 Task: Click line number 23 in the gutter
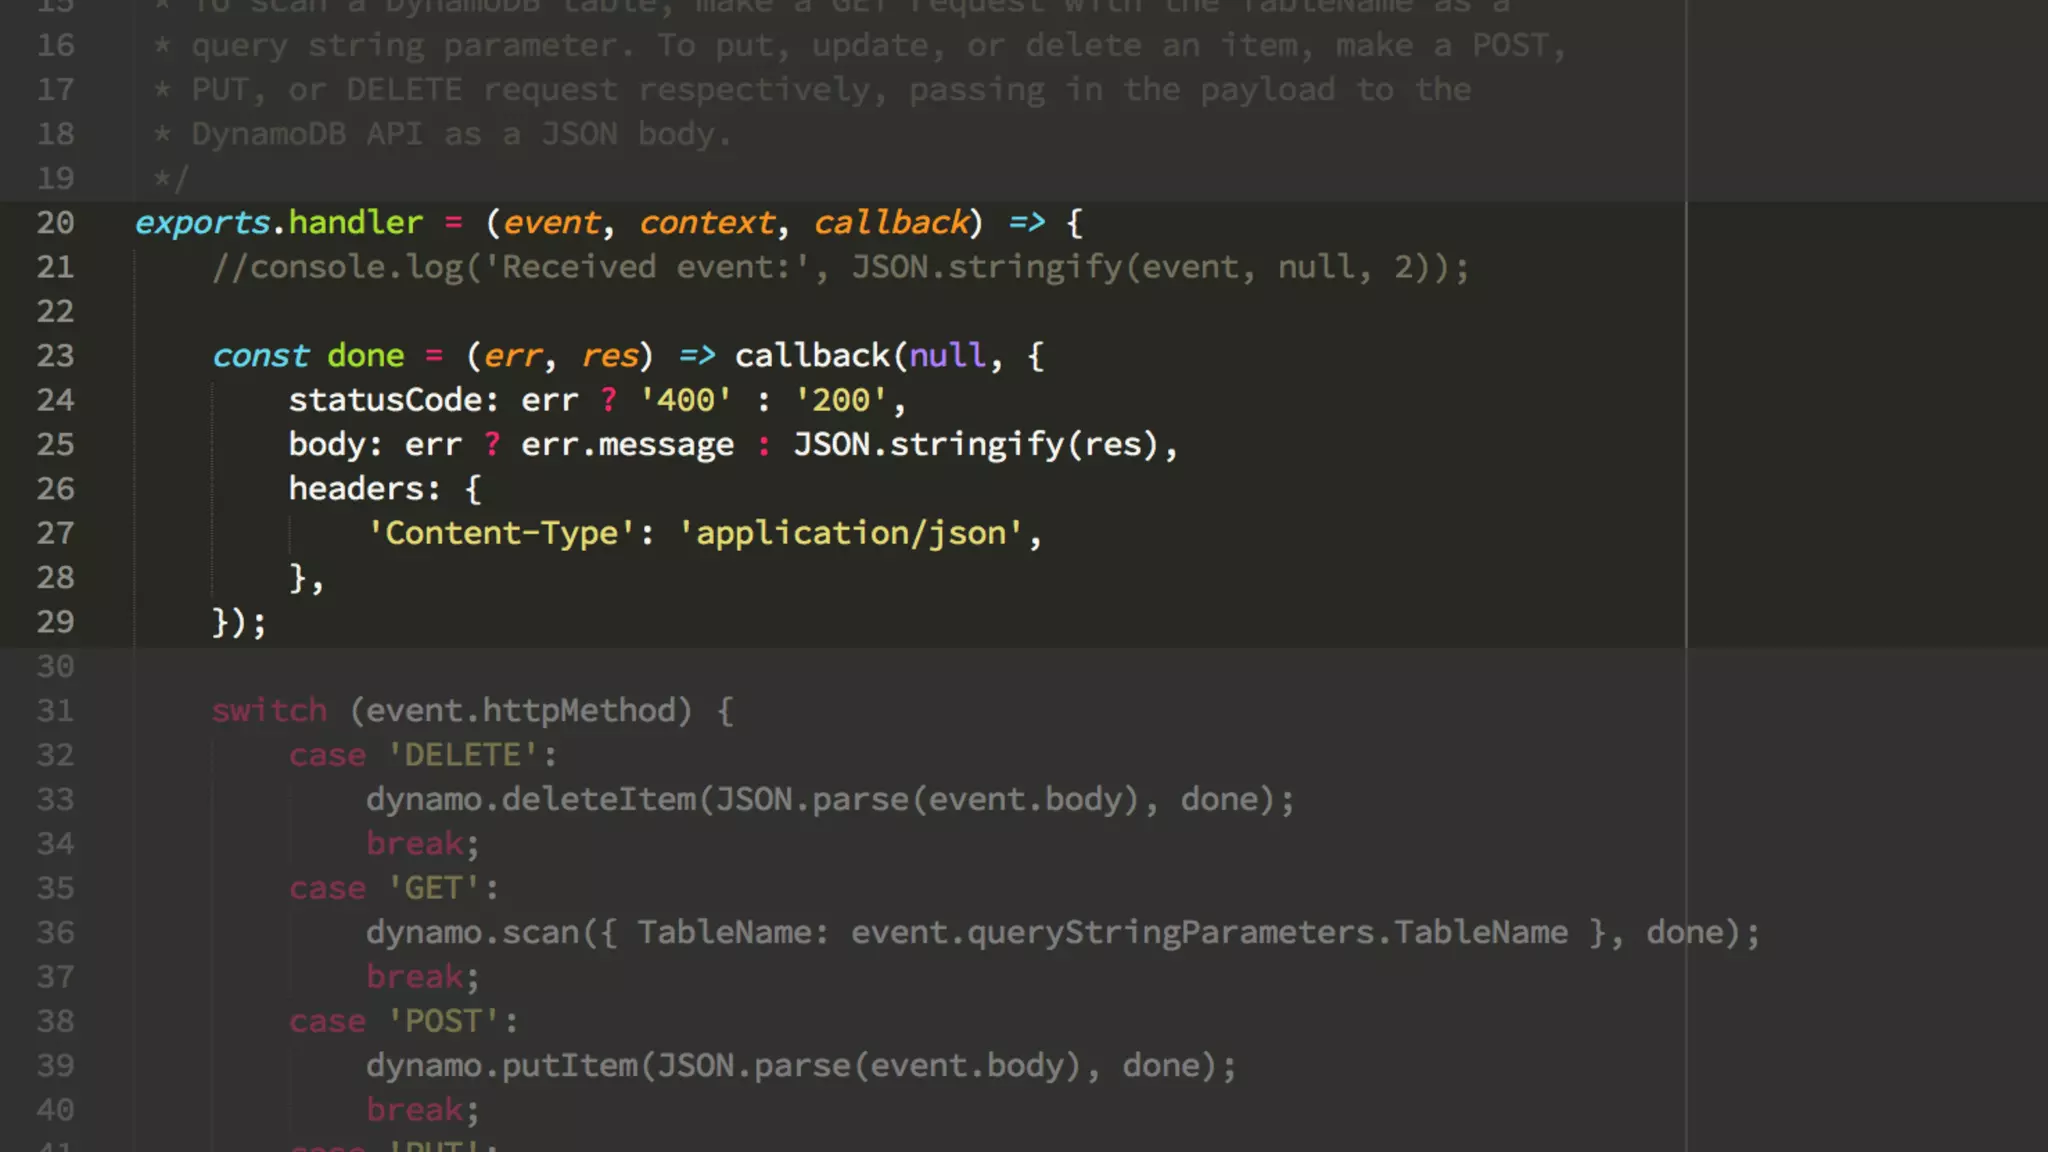55,355
